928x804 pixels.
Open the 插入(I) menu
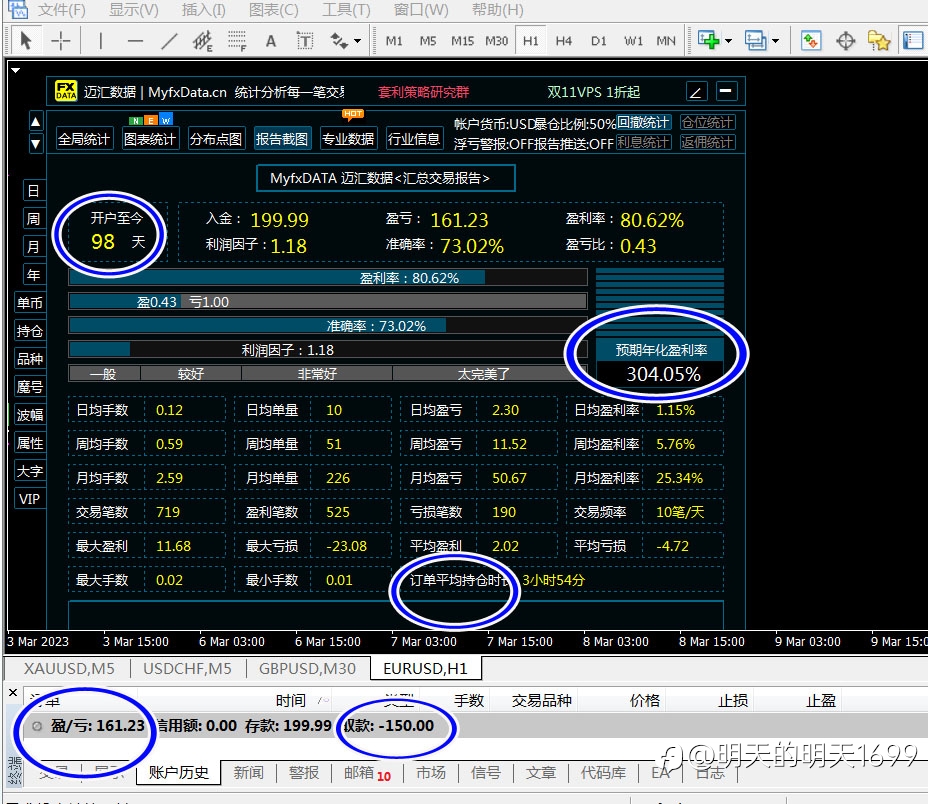204,9
